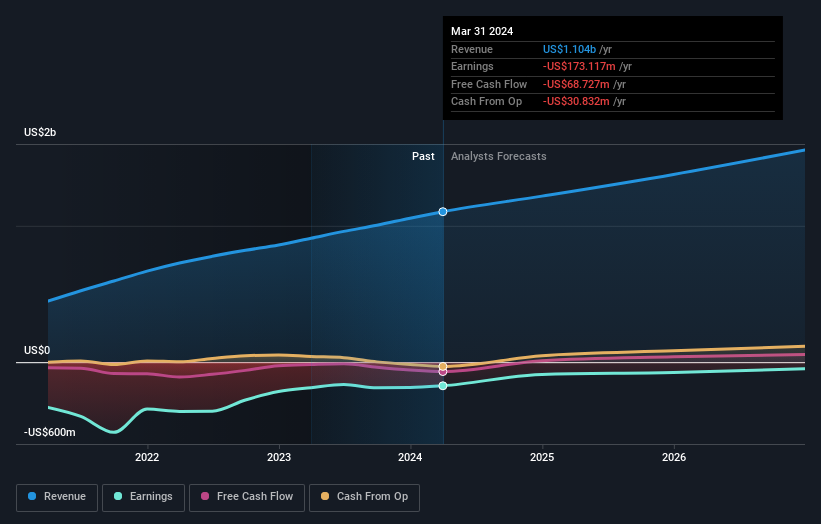Click the Free Cash Flow pink data point marker

click(x=443, y=372)
